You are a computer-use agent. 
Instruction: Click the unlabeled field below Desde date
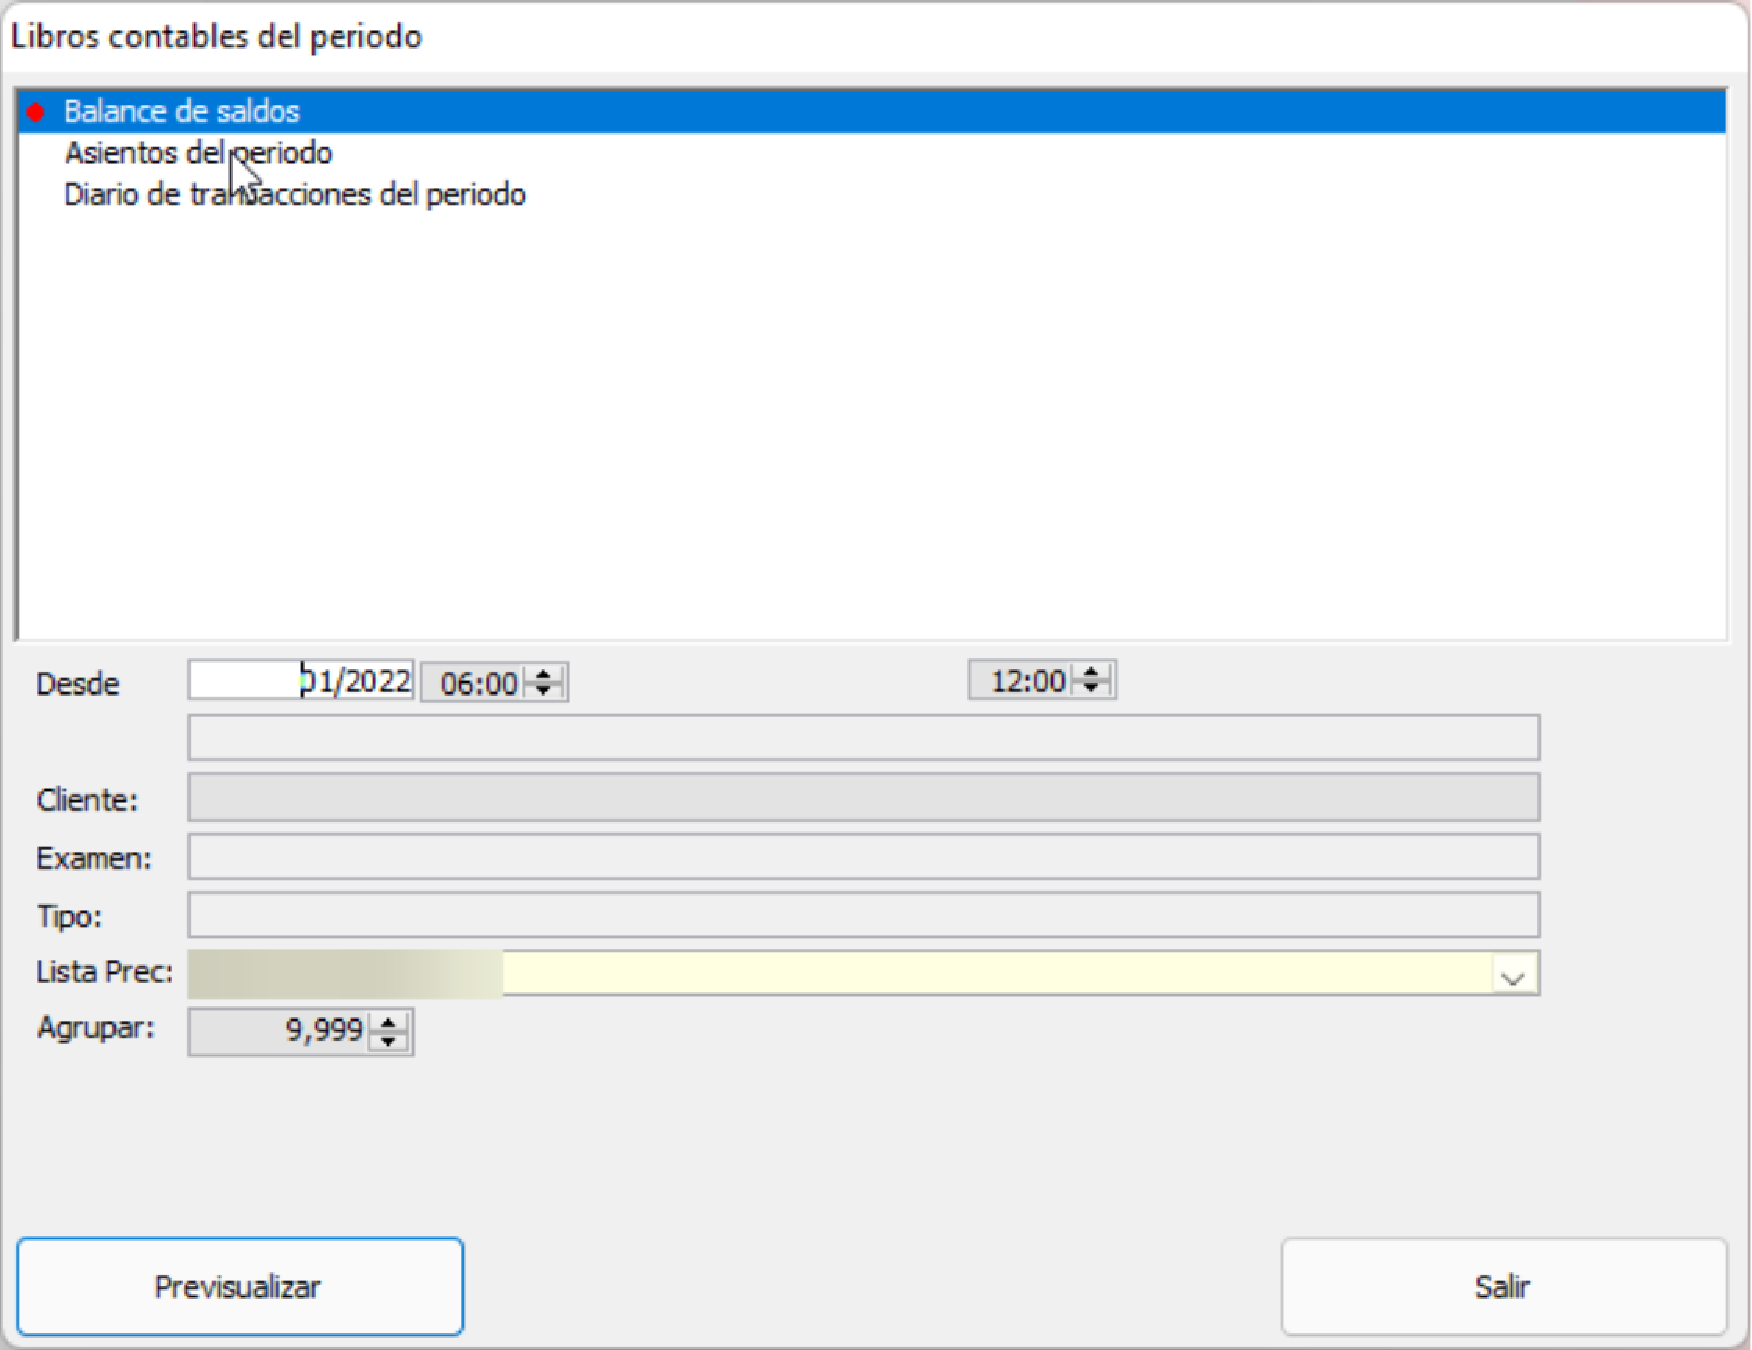(863, 738)
